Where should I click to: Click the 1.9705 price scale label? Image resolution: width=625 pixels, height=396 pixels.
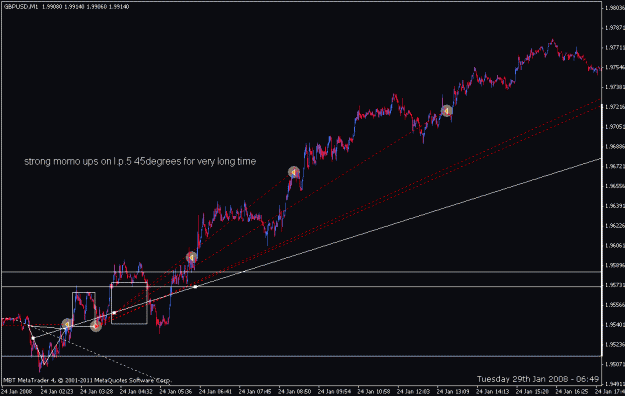pyautogui.click(x=615, y=127)
